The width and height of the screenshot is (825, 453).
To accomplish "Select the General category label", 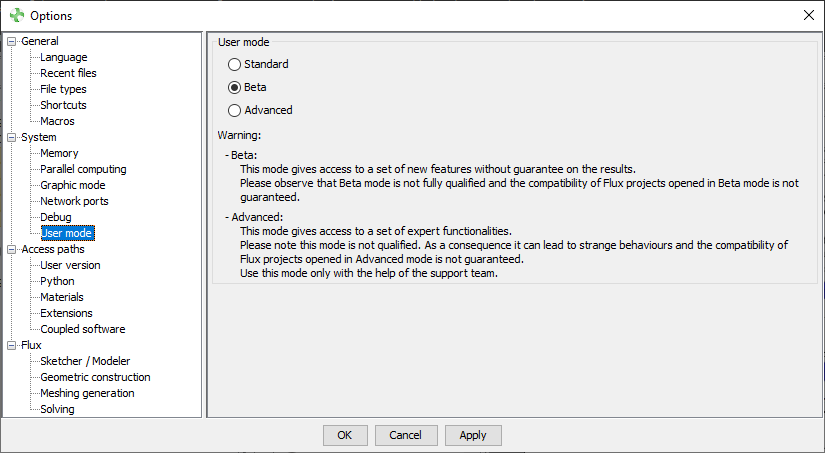I will pos(40,41).
